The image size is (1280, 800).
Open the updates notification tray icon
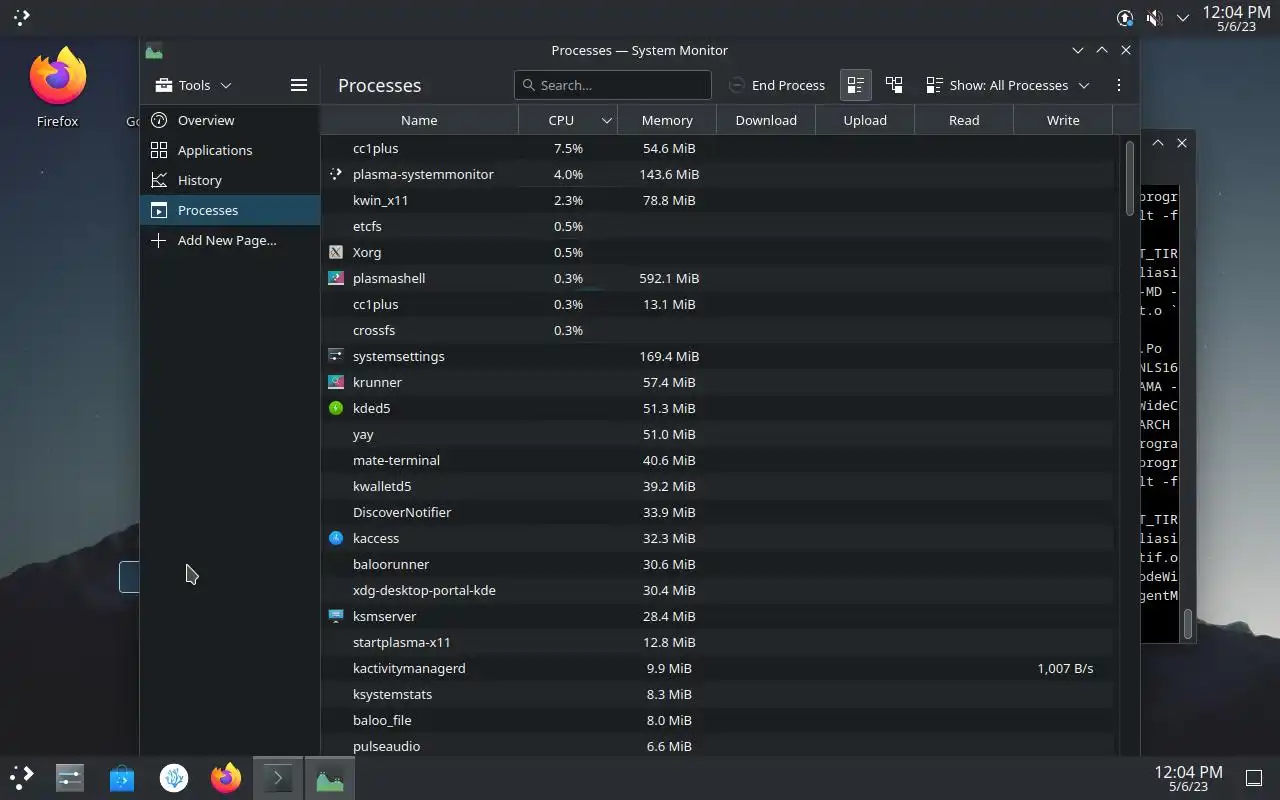pyautogui.click(x=1125, y=18)
